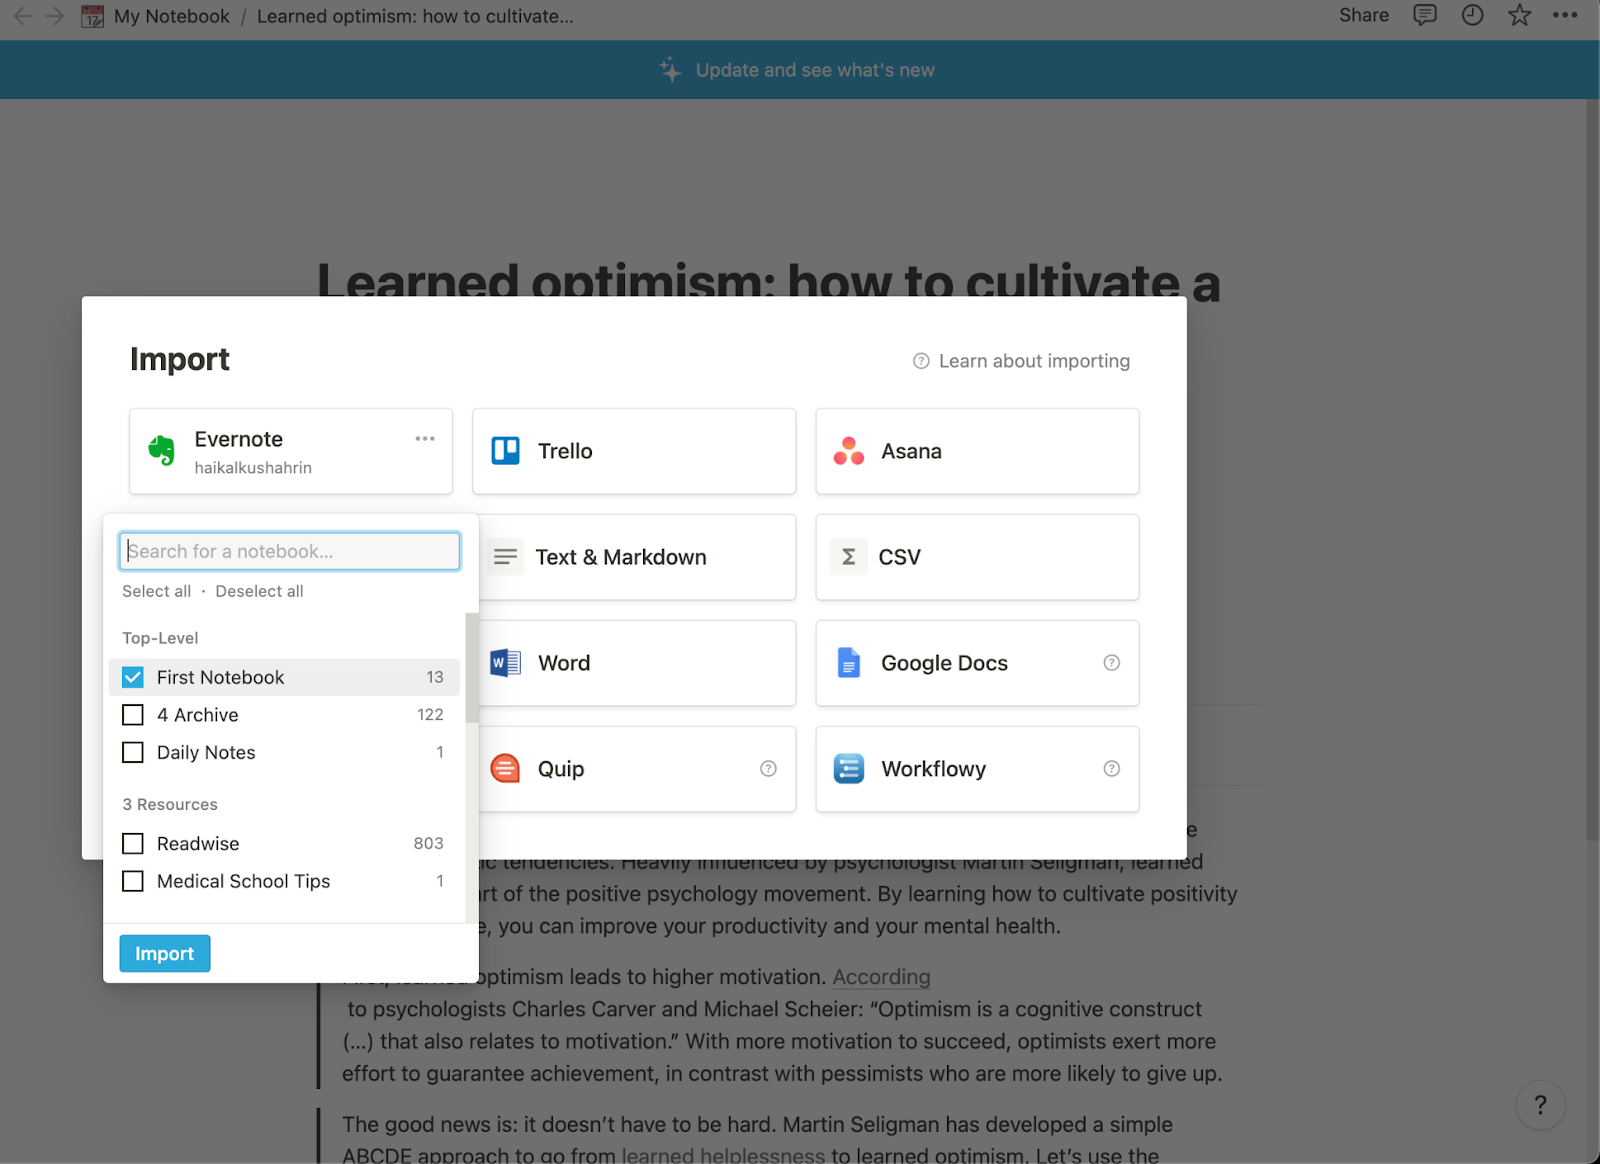Click the Quip help question icon

pos(768,769)
